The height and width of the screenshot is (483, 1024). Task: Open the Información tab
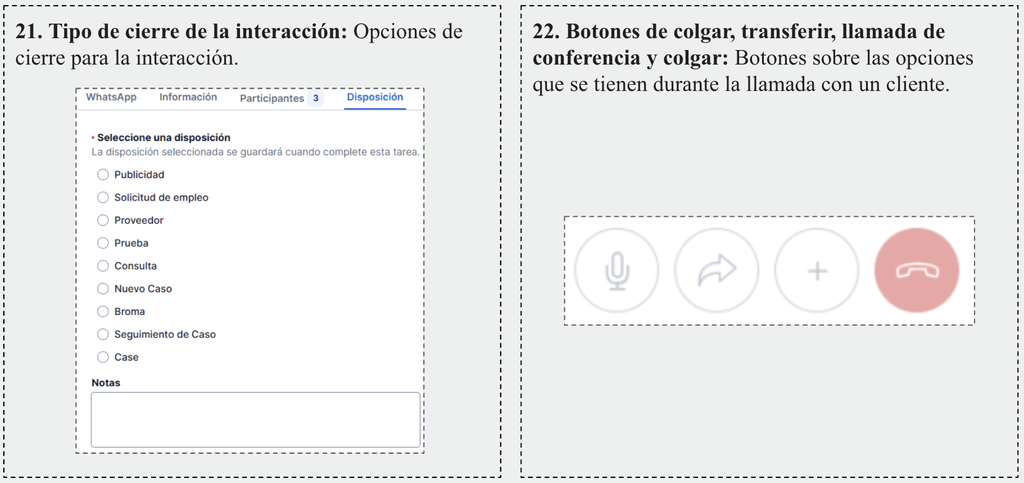[188, 98]
